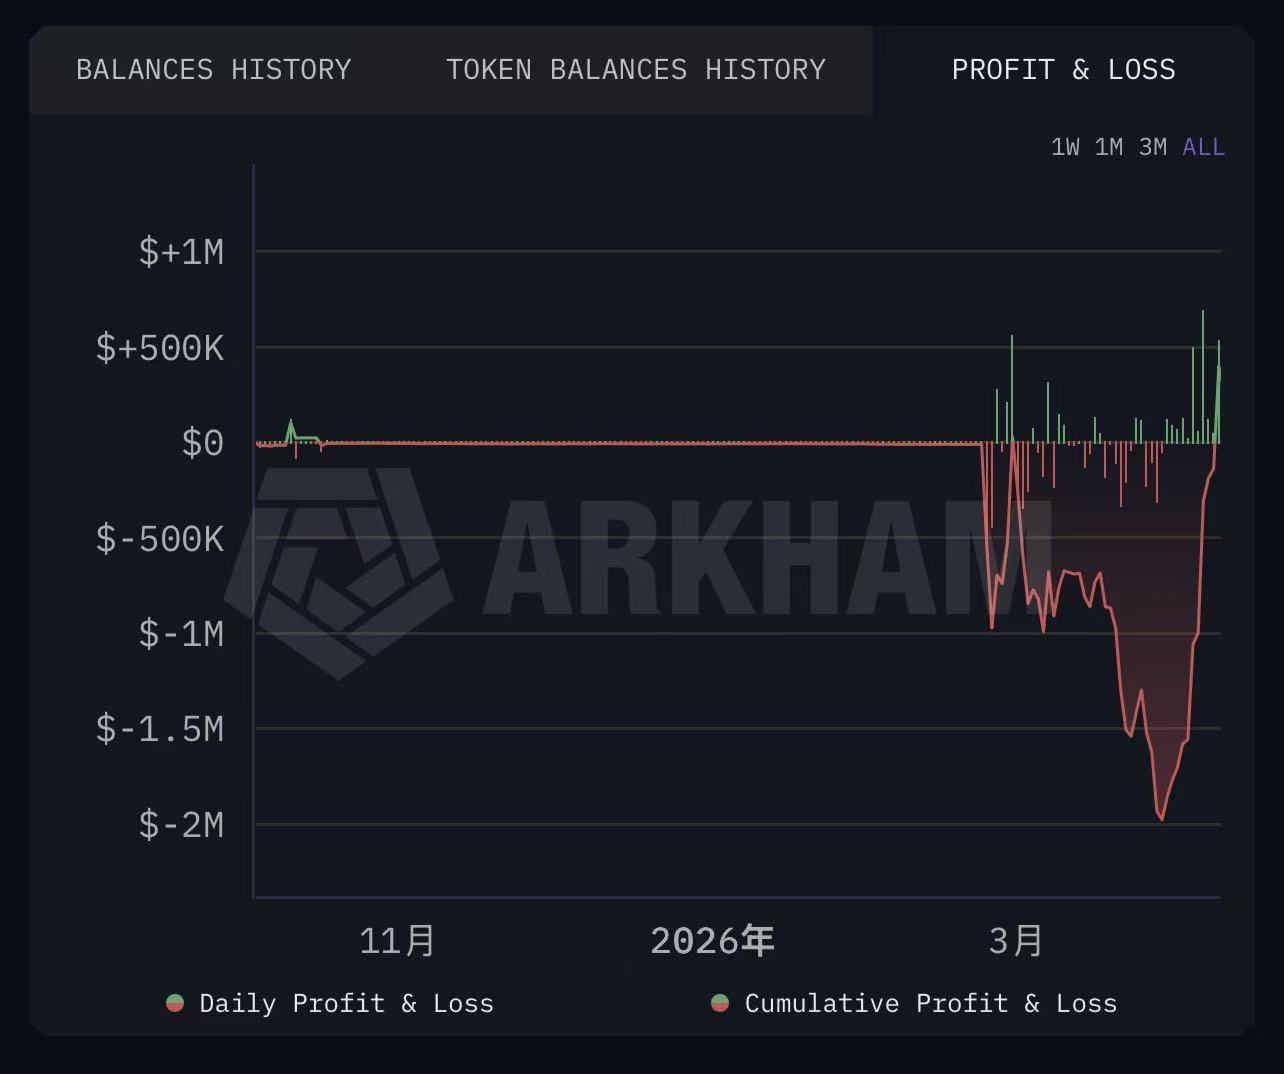This screenshot has width=1284, height=1074.
Task: Switch to Token Balances History tab
Action: coord(636,70)
